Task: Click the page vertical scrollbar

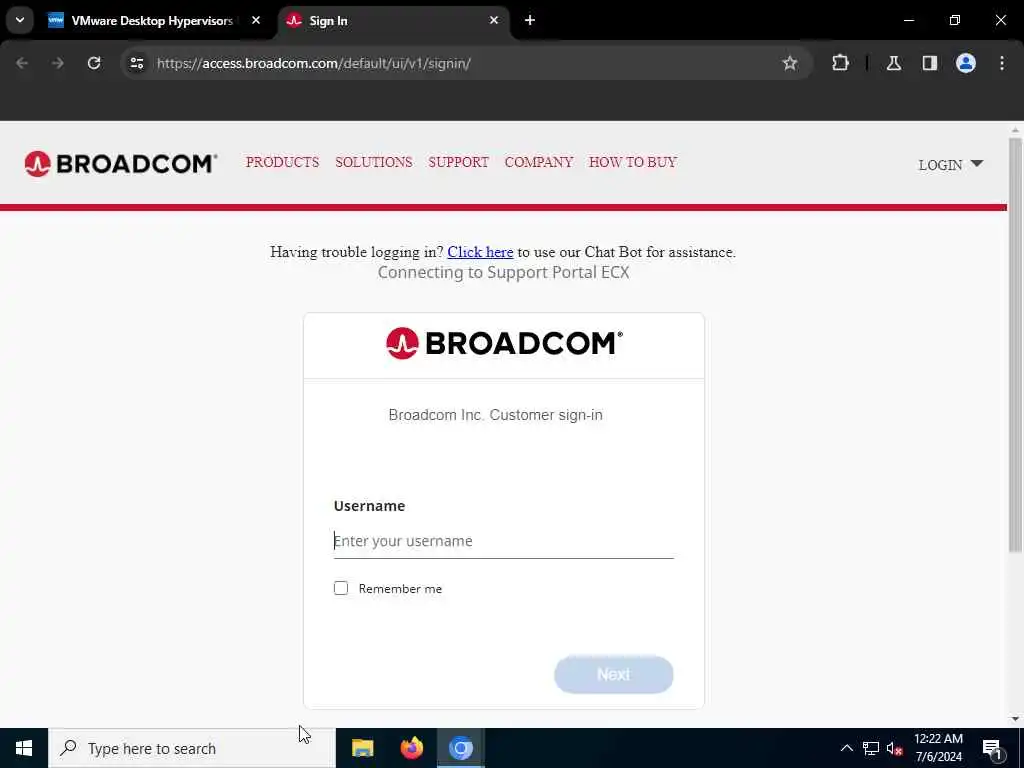Action: tap(1015, 345)
